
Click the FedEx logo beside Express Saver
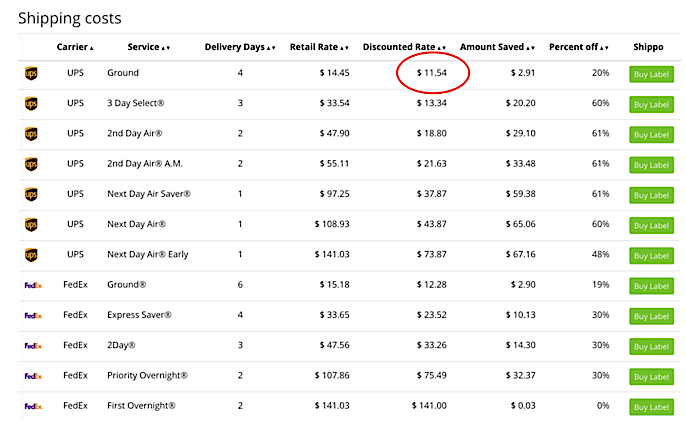click(x=32, y=316)
